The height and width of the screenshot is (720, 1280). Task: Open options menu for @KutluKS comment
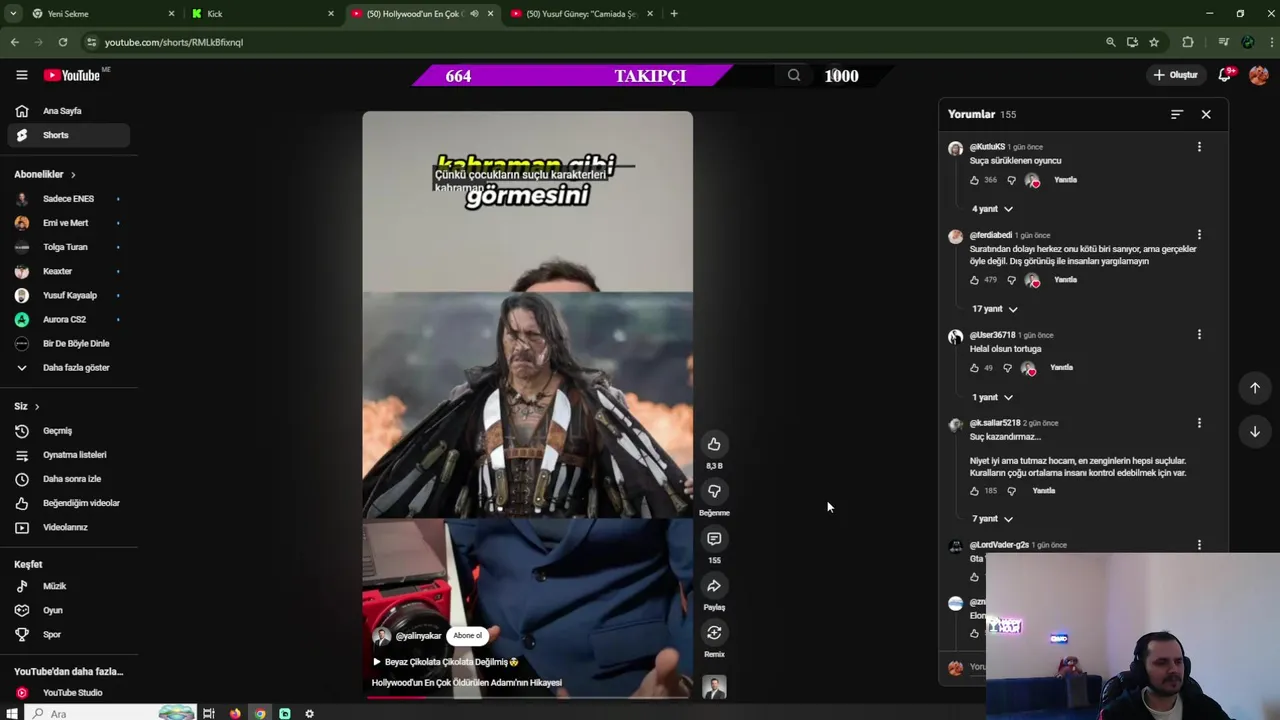click(x=1199, y=147)
